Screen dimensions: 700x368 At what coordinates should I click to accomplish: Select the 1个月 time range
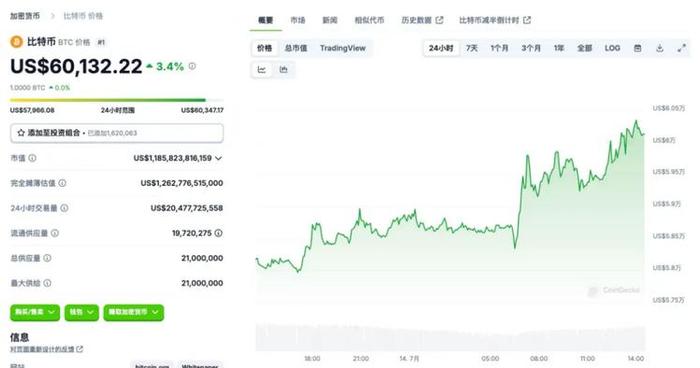499,48
